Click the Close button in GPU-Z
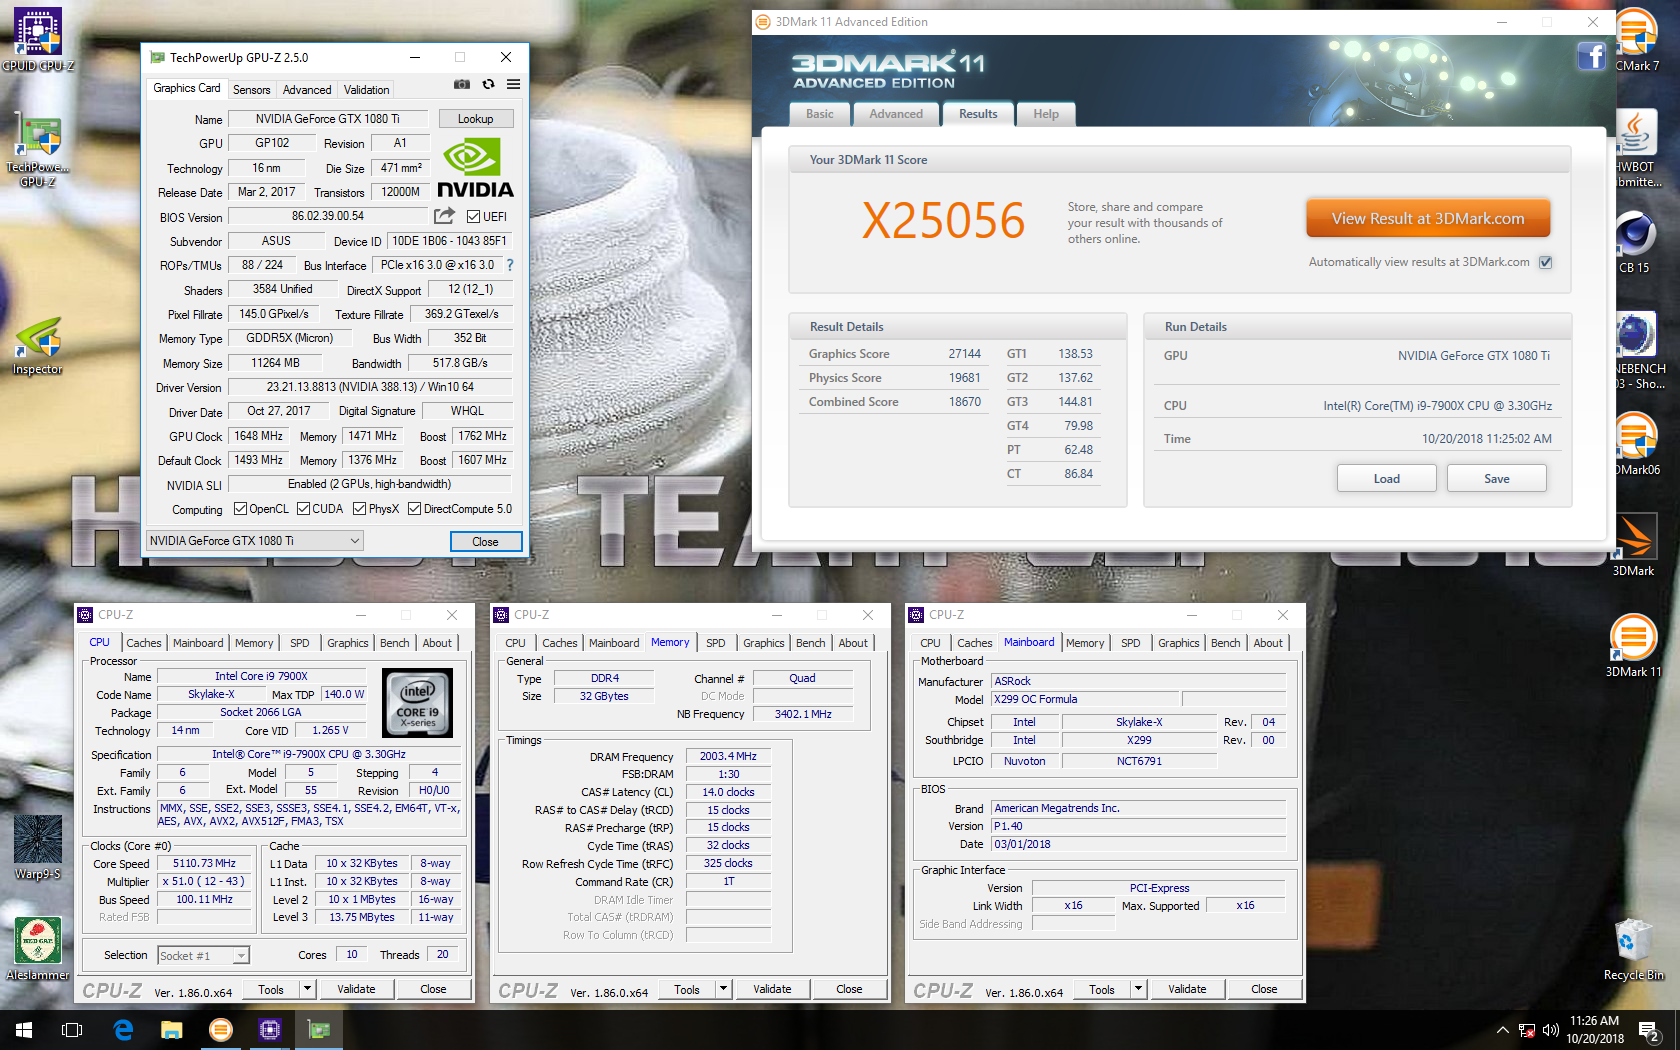Image resolution: width=1680 pixels, height=1050 pixels. 486,541
